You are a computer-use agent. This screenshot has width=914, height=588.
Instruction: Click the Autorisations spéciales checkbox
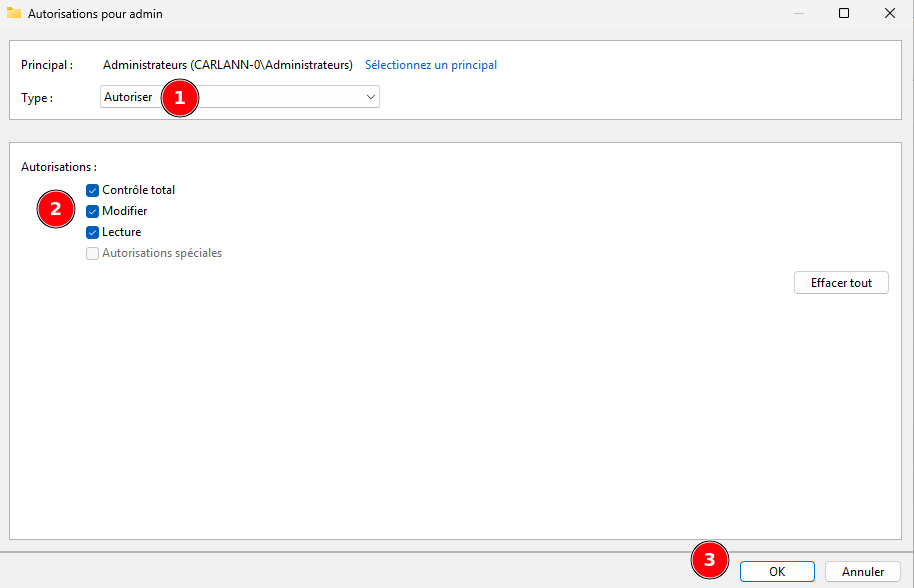click(92, 253)
